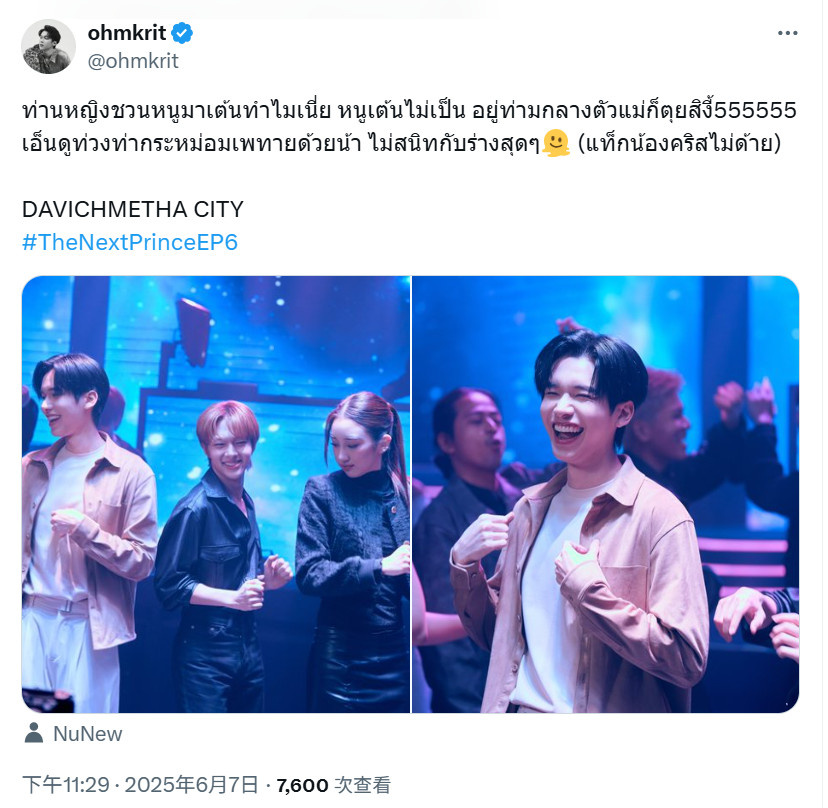Click the first Thai line ending 555555
This screenshot has height=808, width=828.
409,111
